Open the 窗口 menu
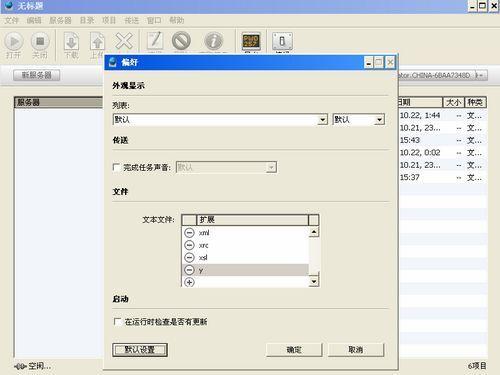Viewport: 500px width, 375px height. (x=154, y=20)
